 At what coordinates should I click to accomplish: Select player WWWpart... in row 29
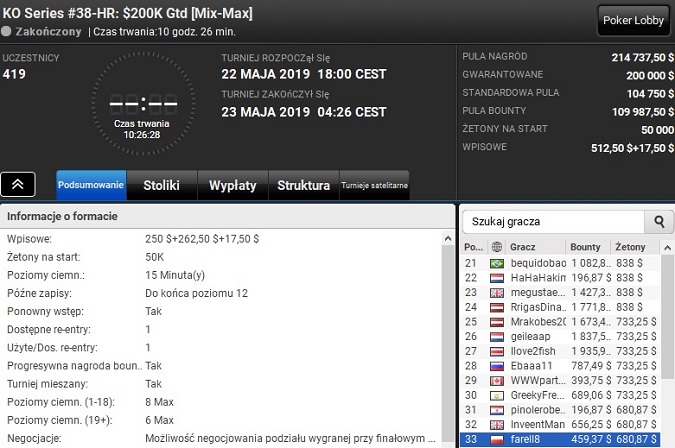click(x=560, y=381)
